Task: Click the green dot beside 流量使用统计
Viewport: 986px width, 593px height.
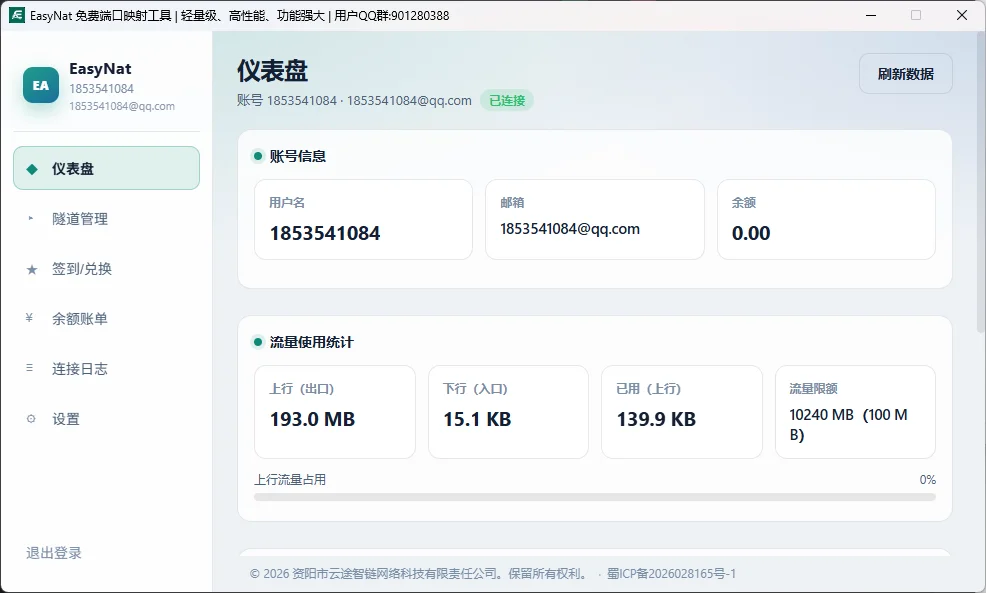Action: 258,342
